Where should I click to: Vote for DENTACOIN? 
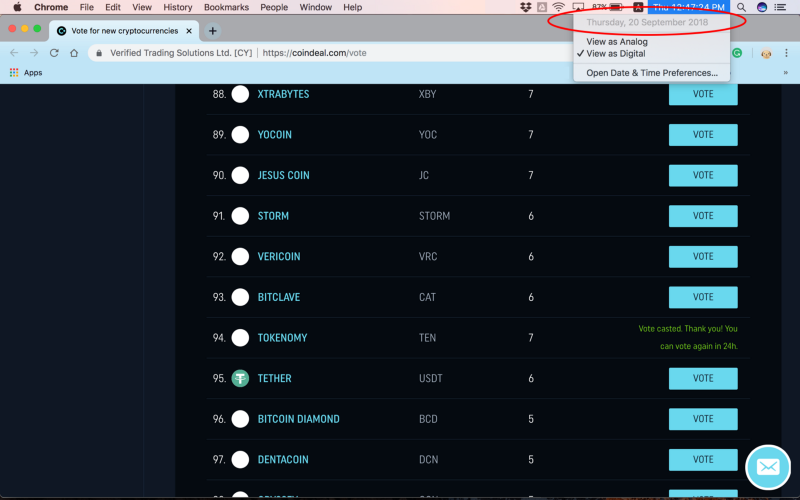tap(703, 460)
